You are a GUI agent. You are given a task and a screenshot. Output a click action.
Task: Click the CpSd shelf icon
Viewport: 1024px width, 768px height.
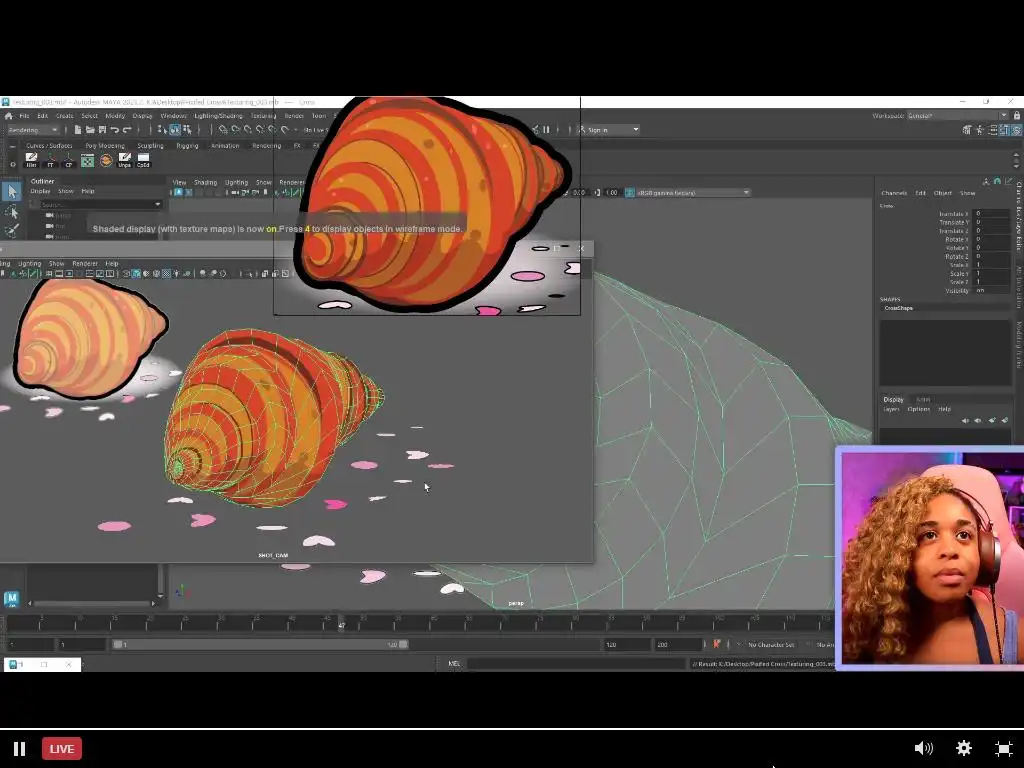[x=143, y=160]
